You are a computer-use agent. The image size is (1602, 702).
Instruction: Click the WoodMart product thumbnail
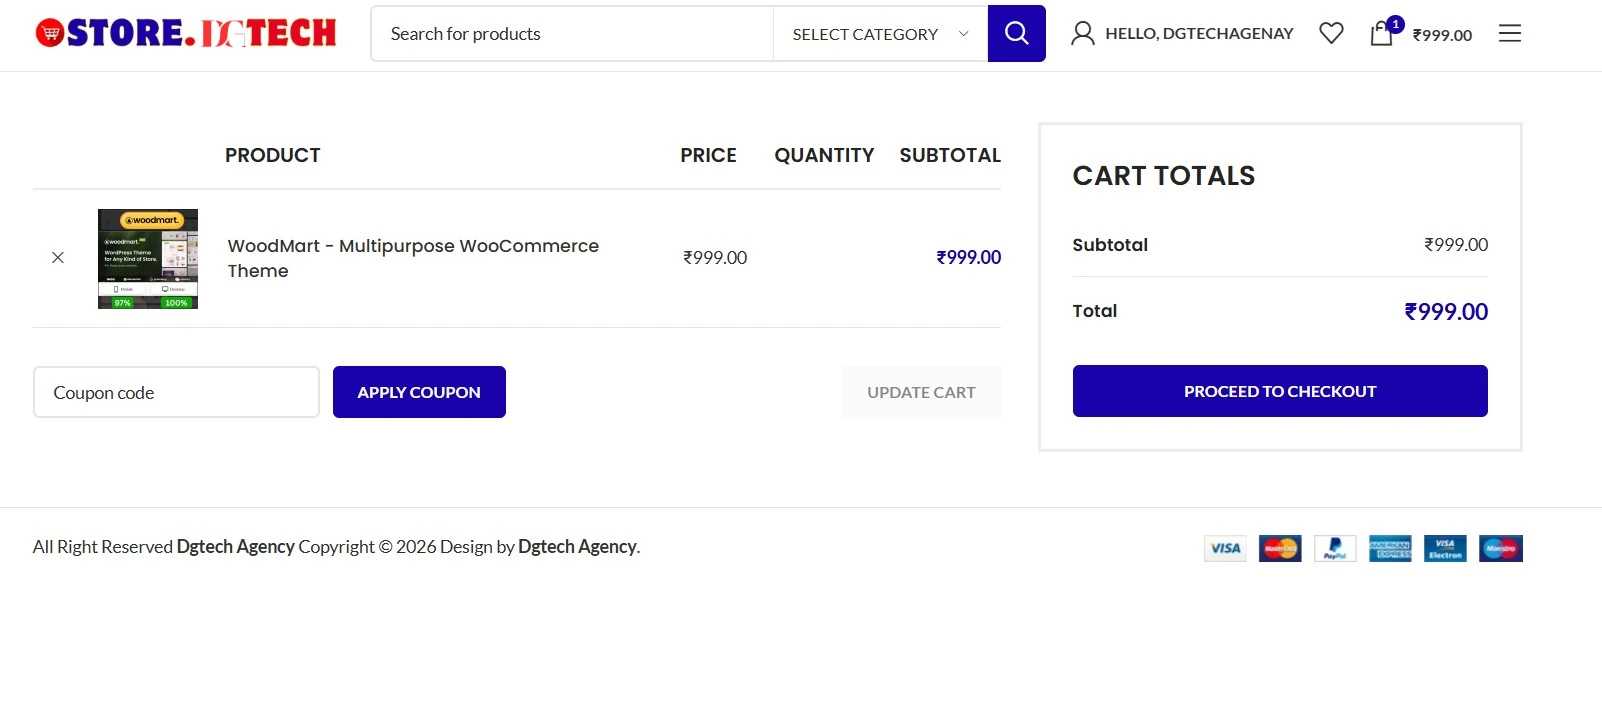148,259
